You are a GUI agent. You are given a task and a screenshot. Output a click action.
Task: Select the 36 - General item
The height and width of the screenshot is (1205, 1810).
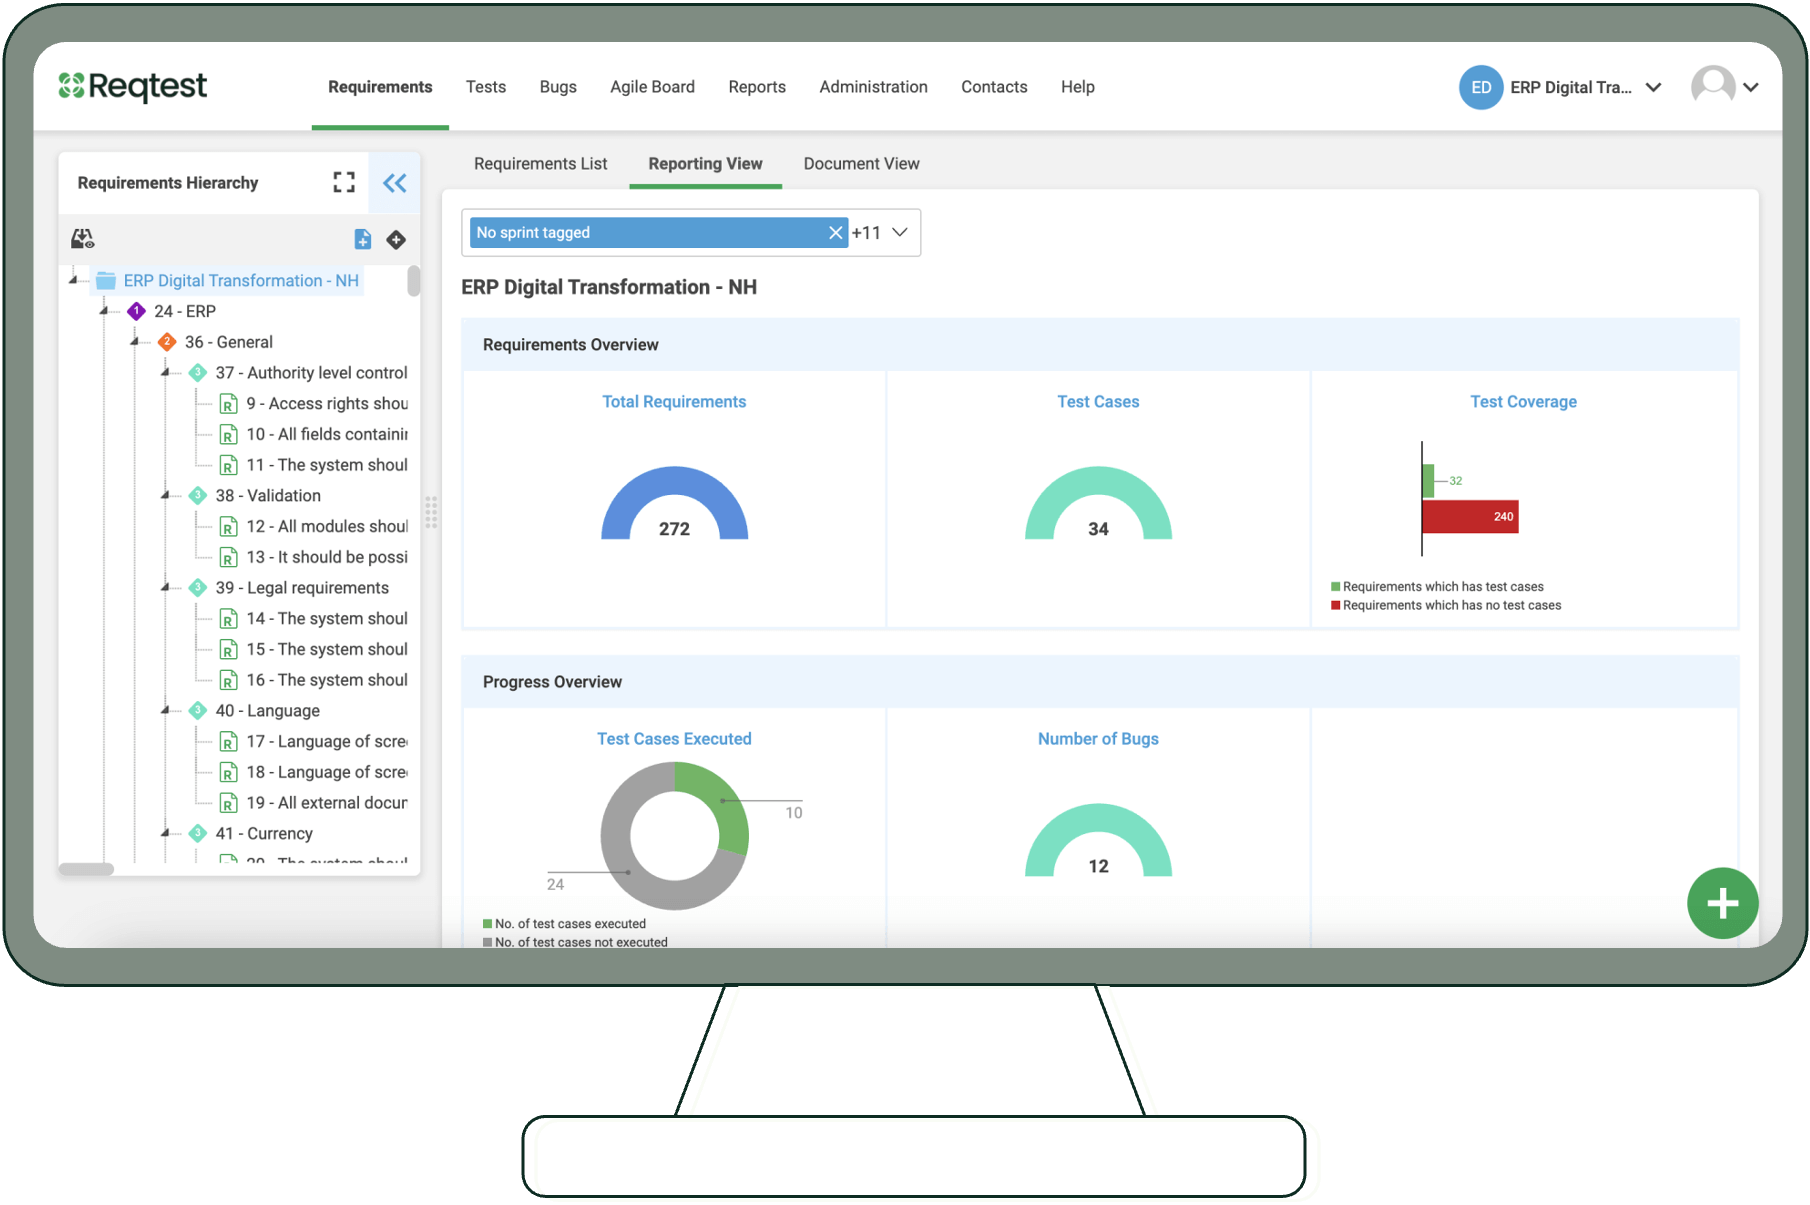229,342
